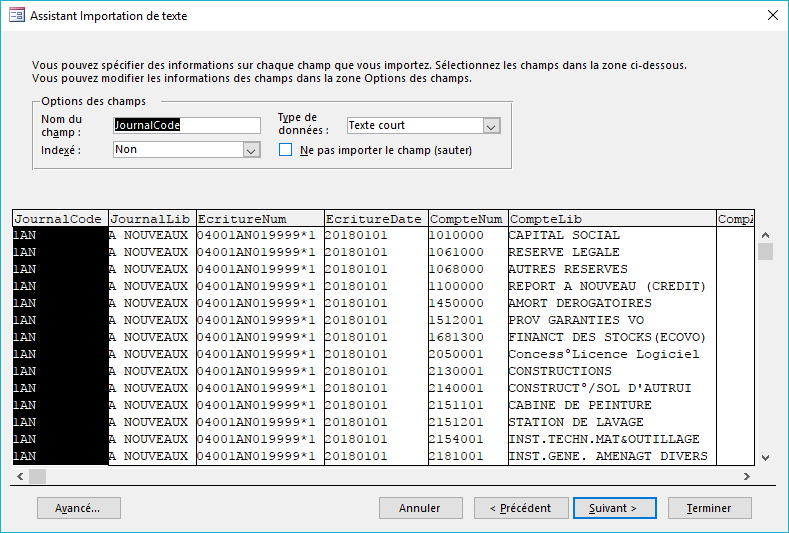Open the 'Type de données' dropdown

point(491,126)
